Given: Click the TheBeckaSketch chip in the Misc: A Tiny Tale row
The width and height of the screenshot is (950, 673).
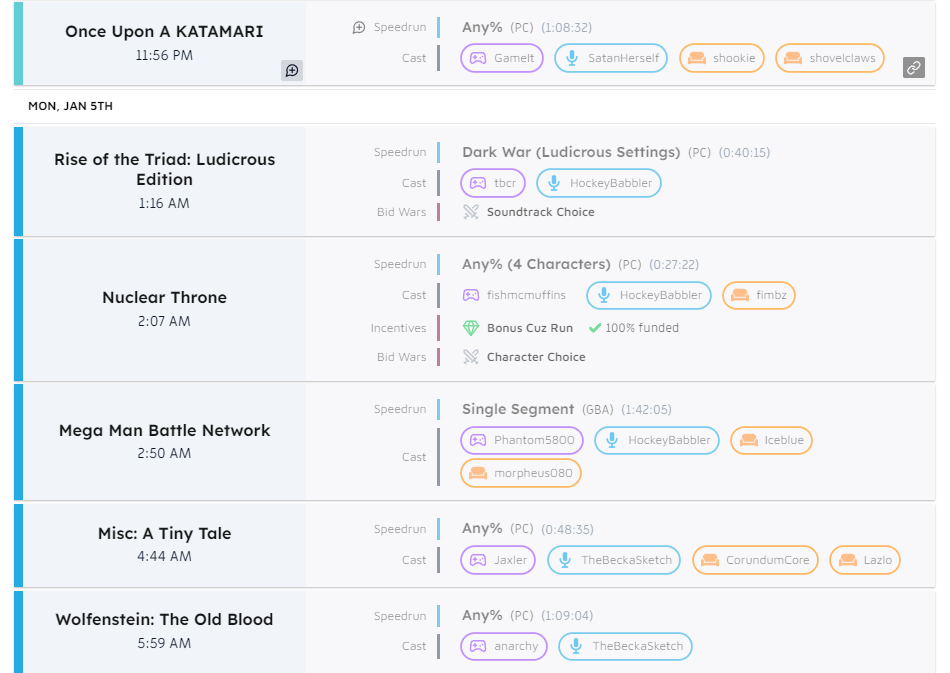Looking at the screenshot, I should coord(614,560).
